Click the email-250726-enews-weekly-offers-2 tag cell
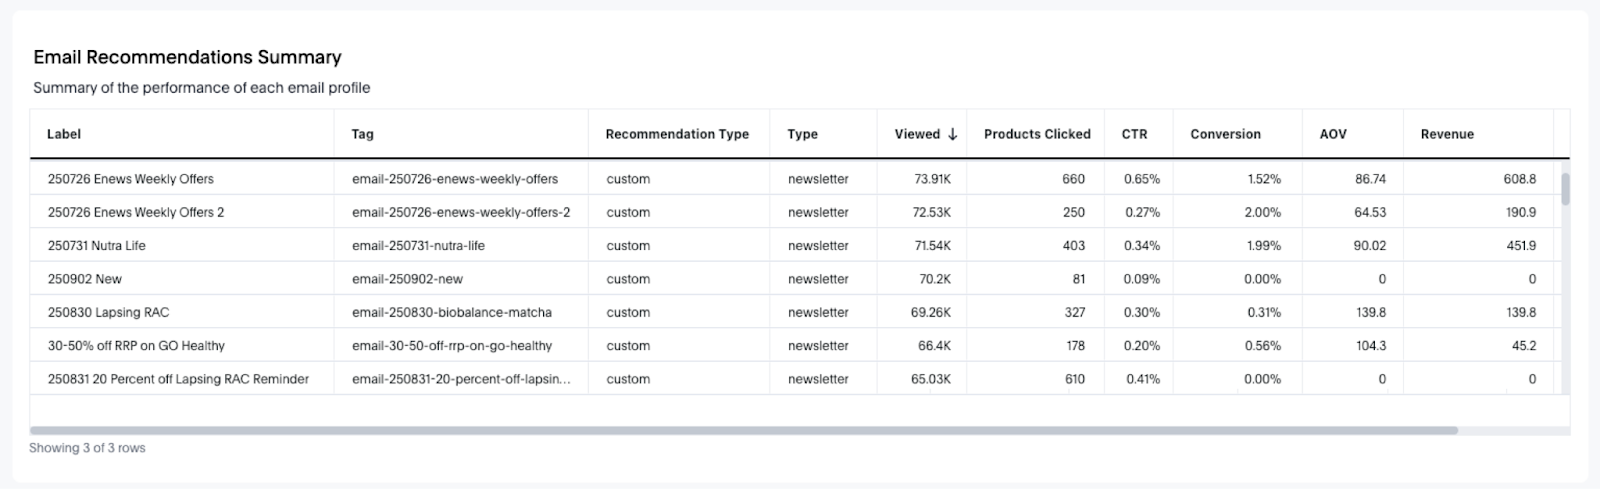Screen dimensions: 1600x489 pyautogui.click(x=461, y=212)
